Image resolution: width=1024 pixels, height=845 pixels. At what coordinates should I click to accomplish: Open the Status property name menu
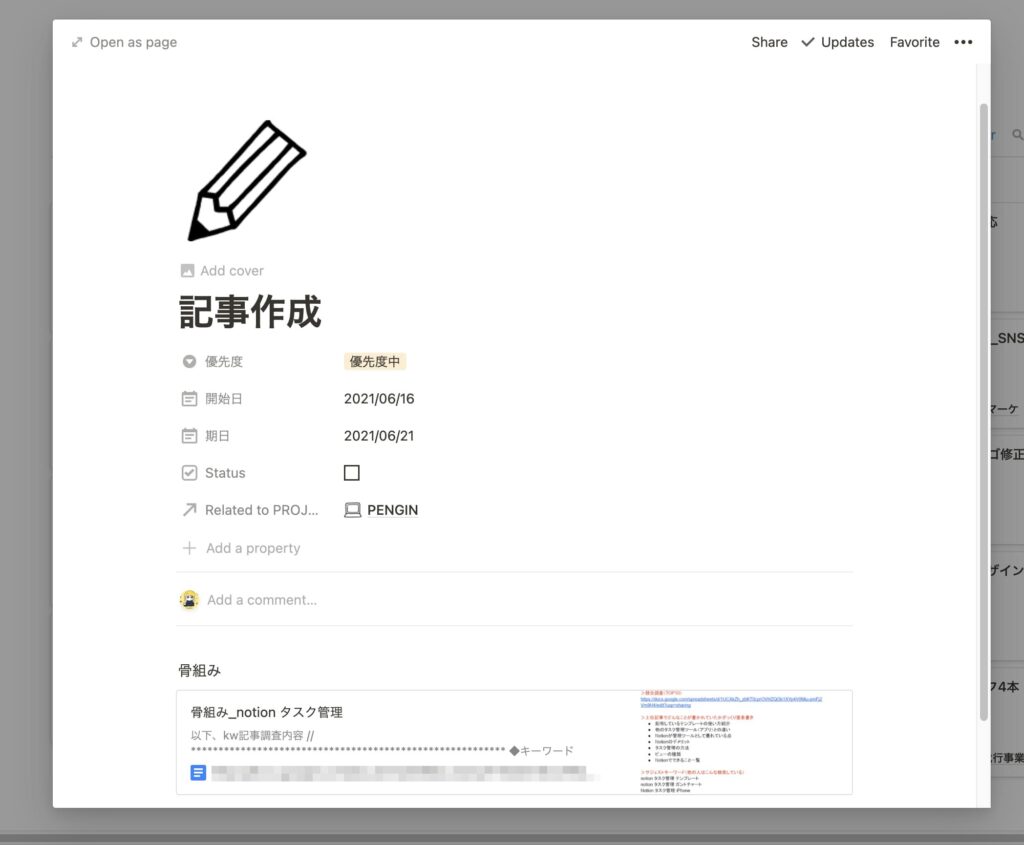[x=225, y=473]
